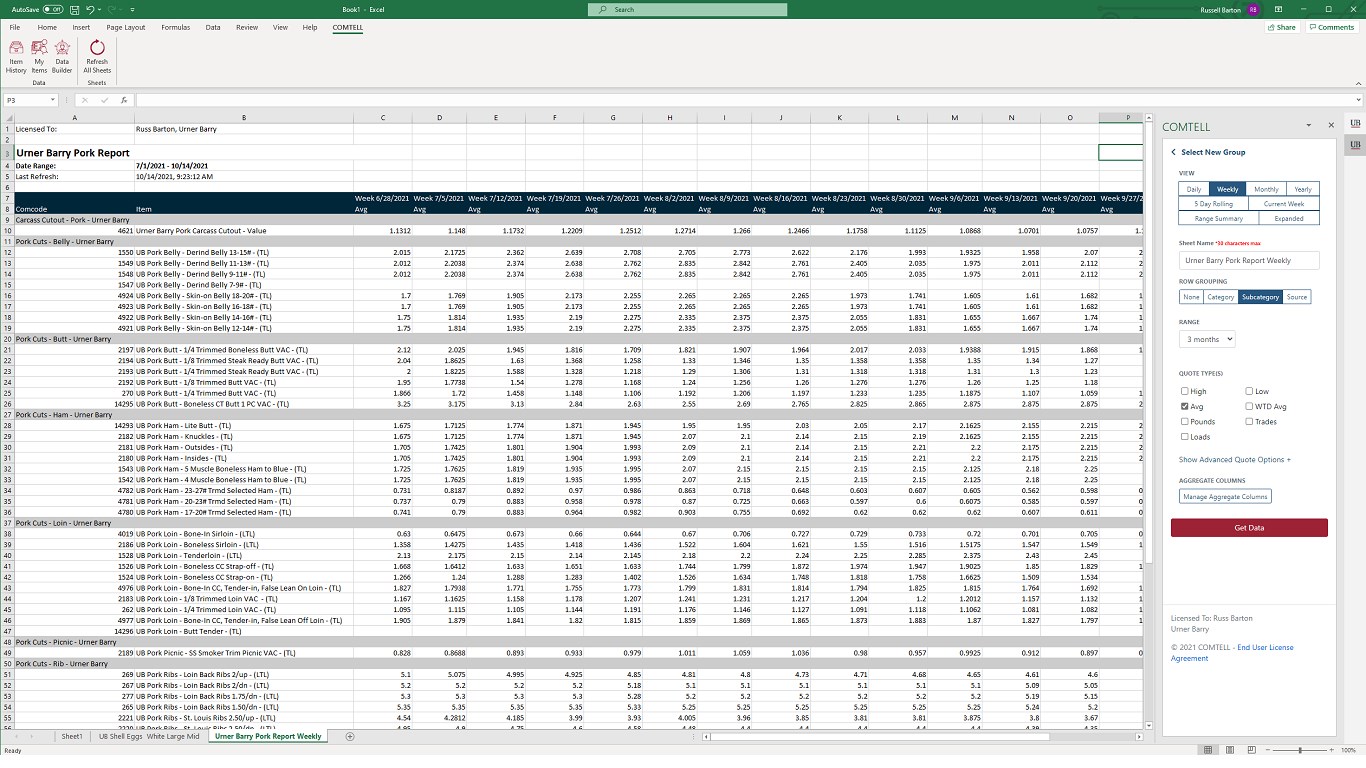Click the zoom slider in status bar
Viewport: 1366px width, 768px height.
pos(1300,750)
